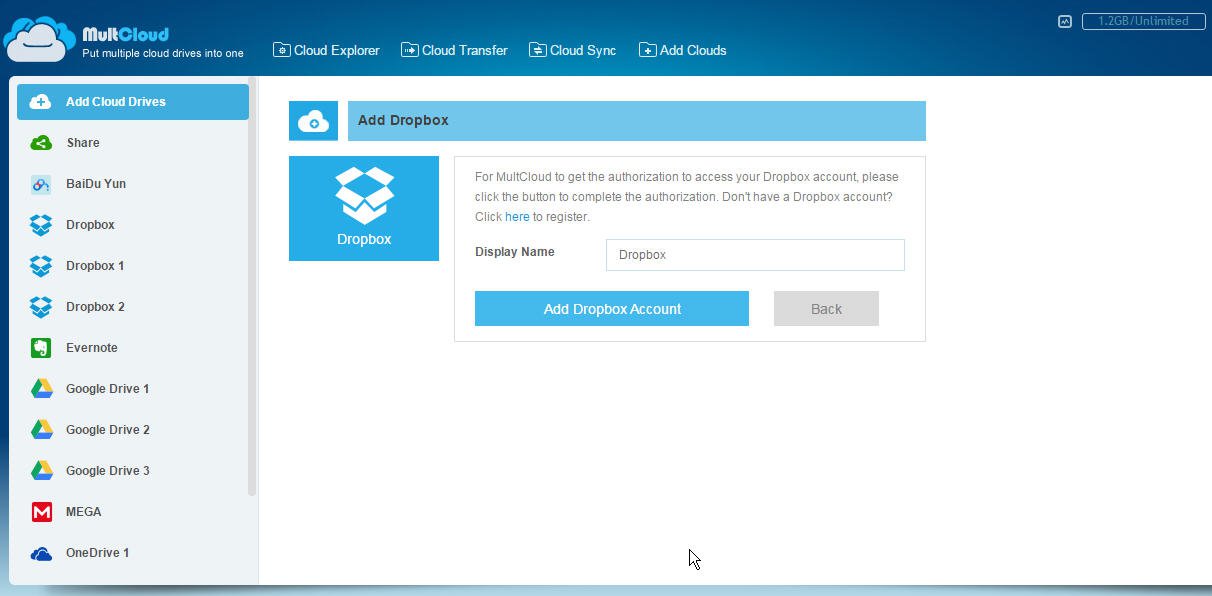Open Cloud Sync from the top navigation
The width and height of the screenshot is (1212, 596).
pyautogui.click(x=573, y=50)
